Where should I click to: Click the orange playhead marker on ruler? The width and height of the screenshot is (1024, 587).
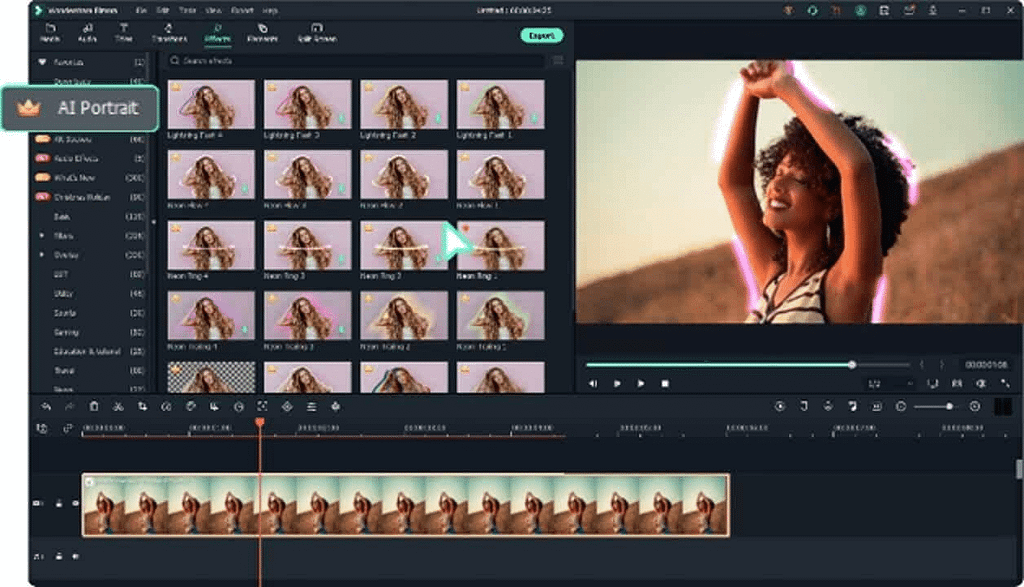(x=259, y=423)
